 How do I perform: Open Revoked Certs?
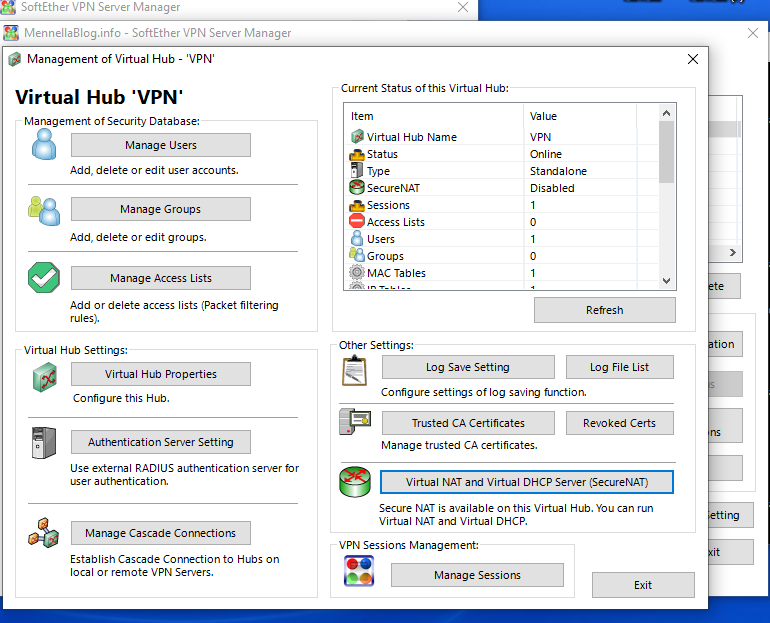(x=619, y=423)
